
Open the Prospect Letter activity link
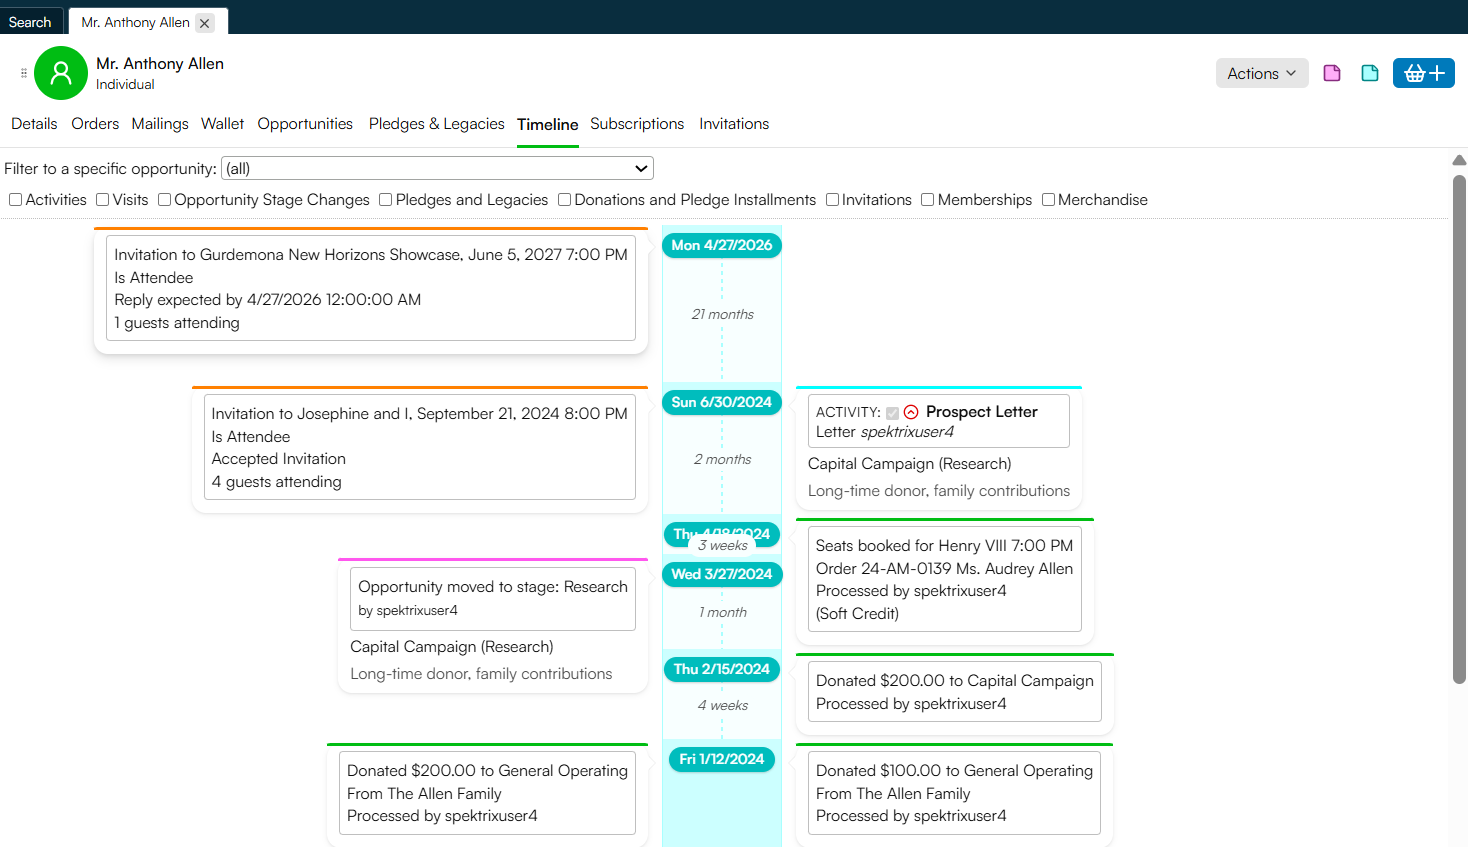pyautogui.click(x=982, y=412)
